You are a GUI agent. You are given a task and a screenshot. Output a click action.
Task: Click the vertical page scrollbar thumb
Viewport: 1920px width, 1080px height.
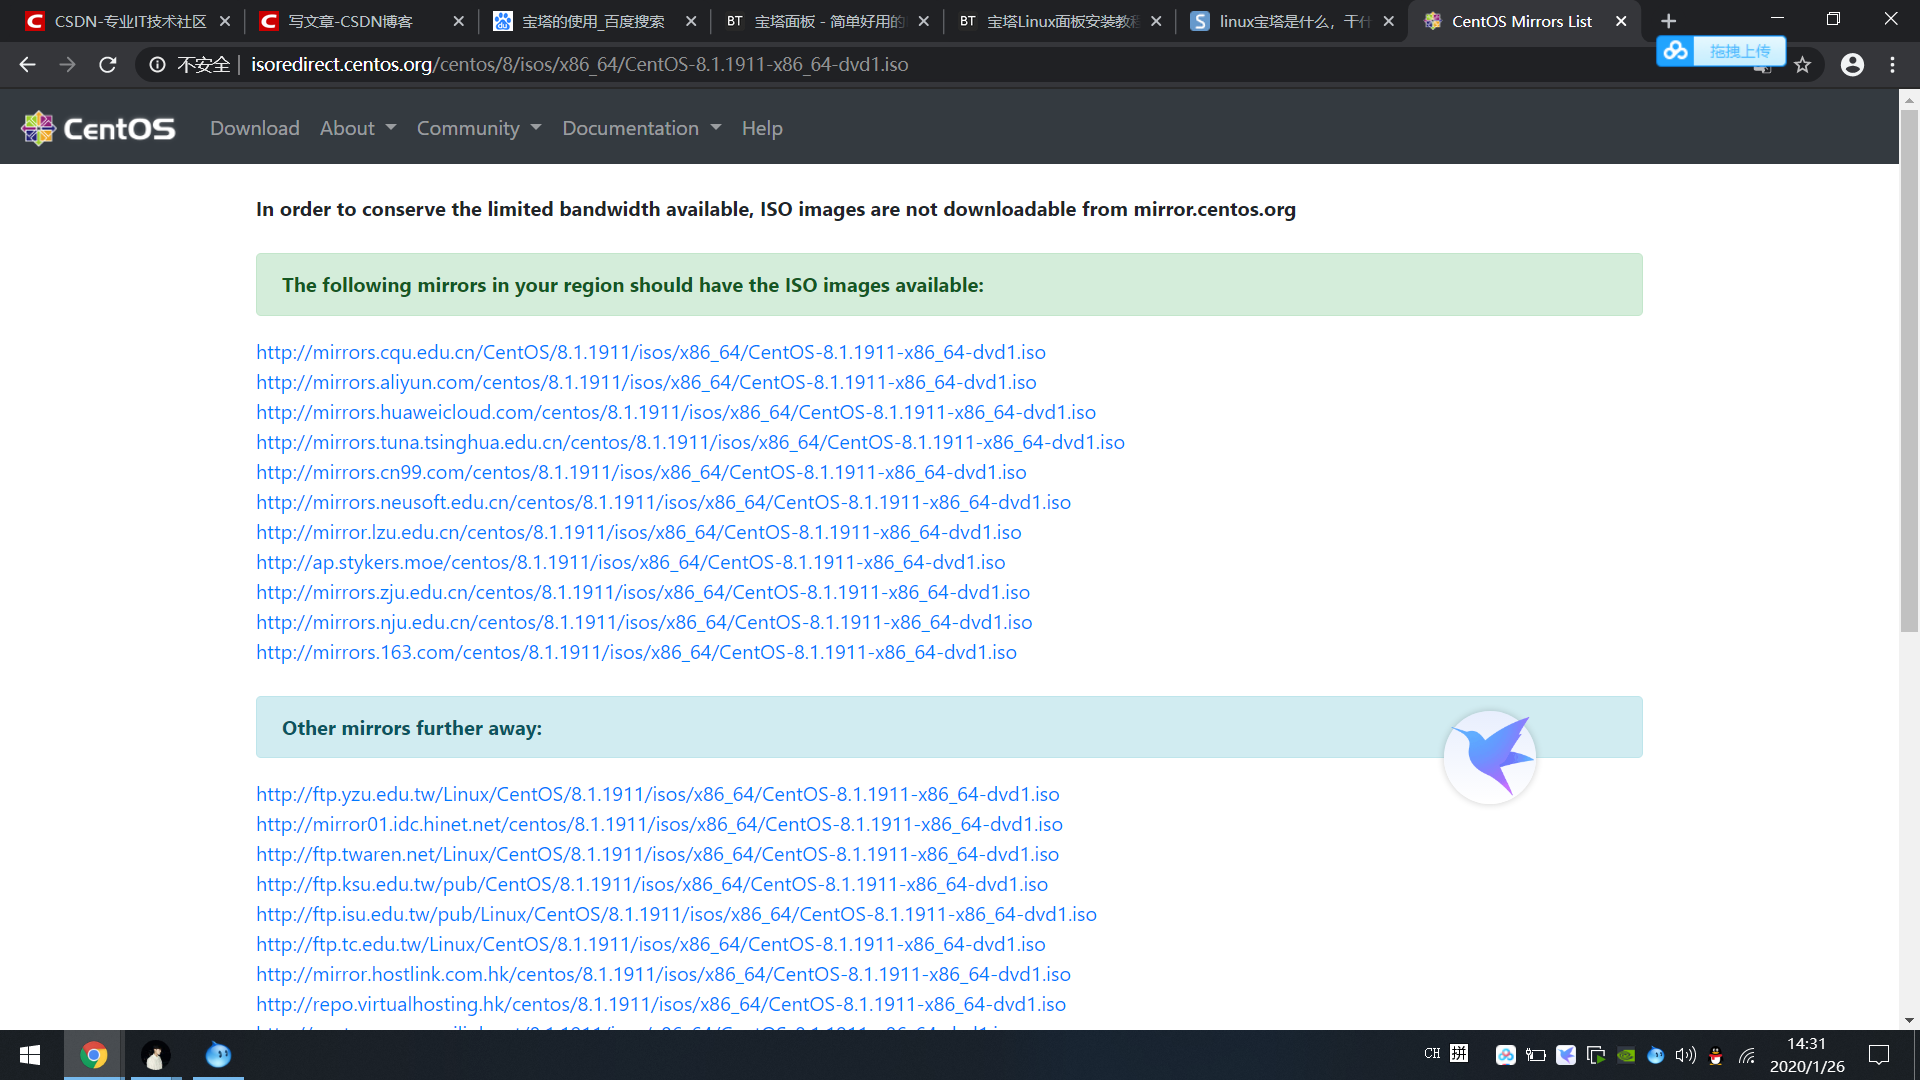pos(1909,370)
